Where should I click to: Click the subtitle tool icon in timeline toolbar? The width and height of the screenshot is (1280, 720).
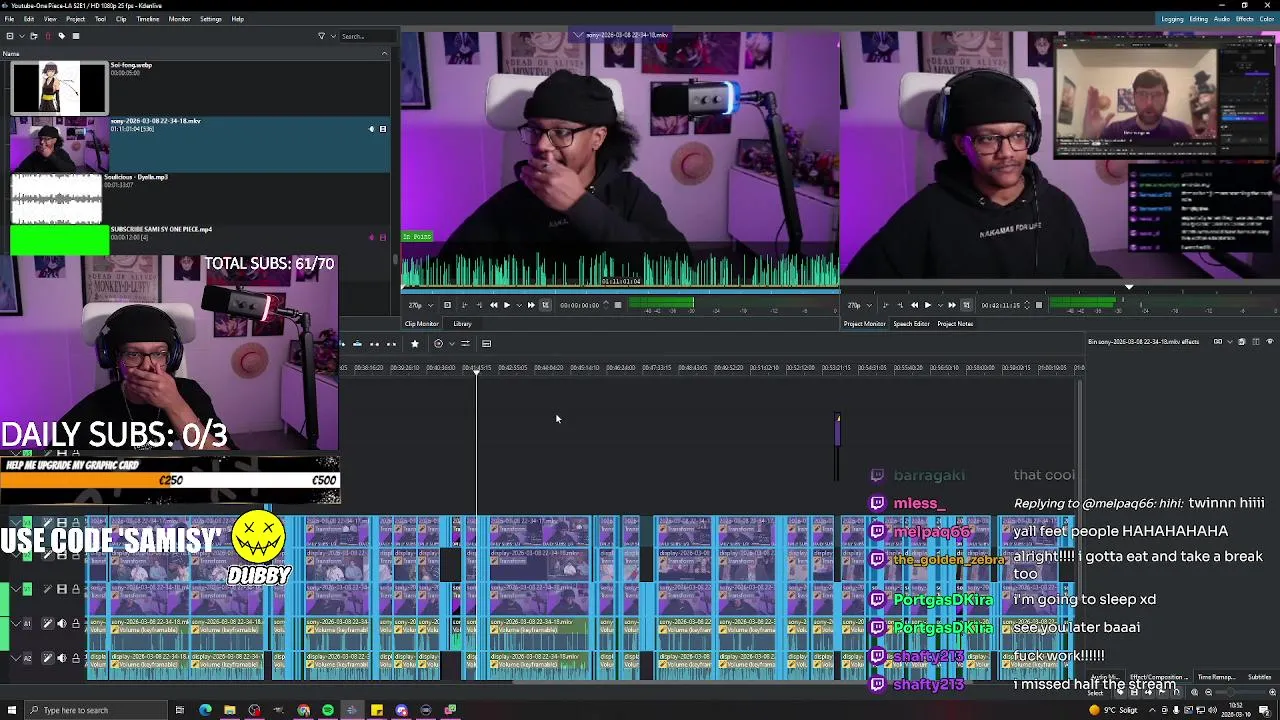coord(486,344)
